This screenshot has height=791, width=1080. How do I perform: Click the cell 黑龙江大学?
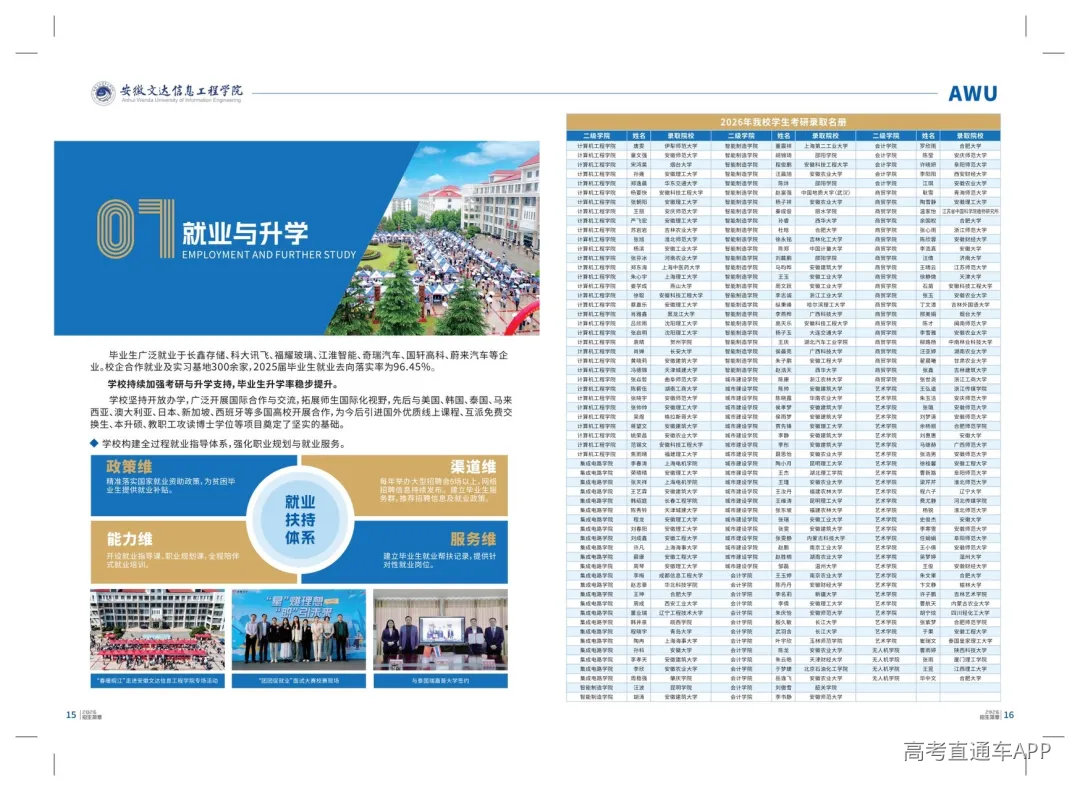[681, 314]
